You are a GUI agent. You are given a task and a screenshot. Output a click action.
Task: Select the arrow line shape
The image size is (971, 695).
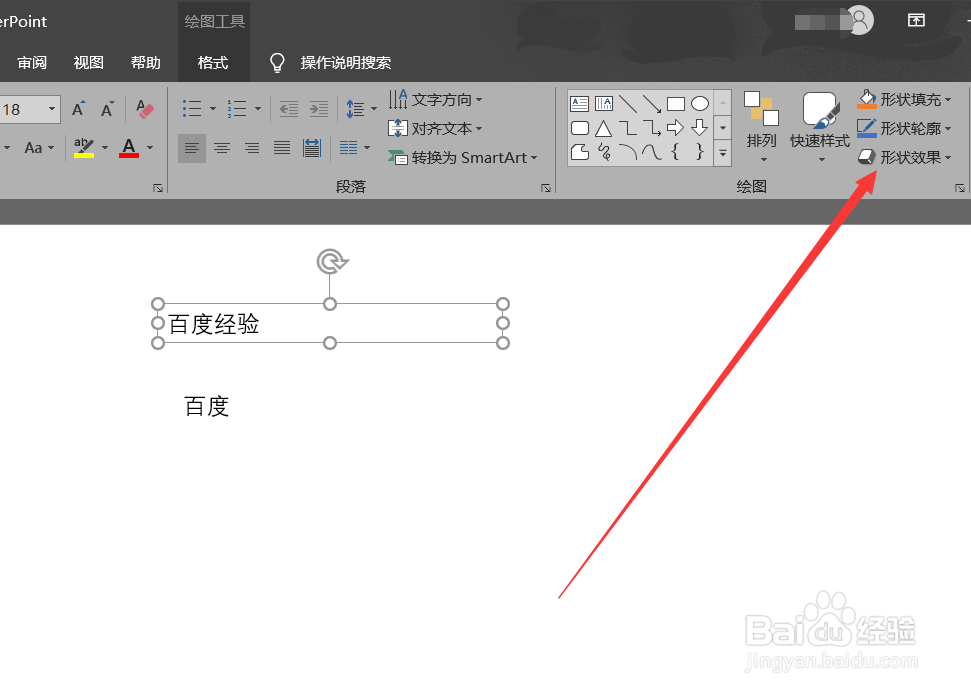(x=651, y=103)
